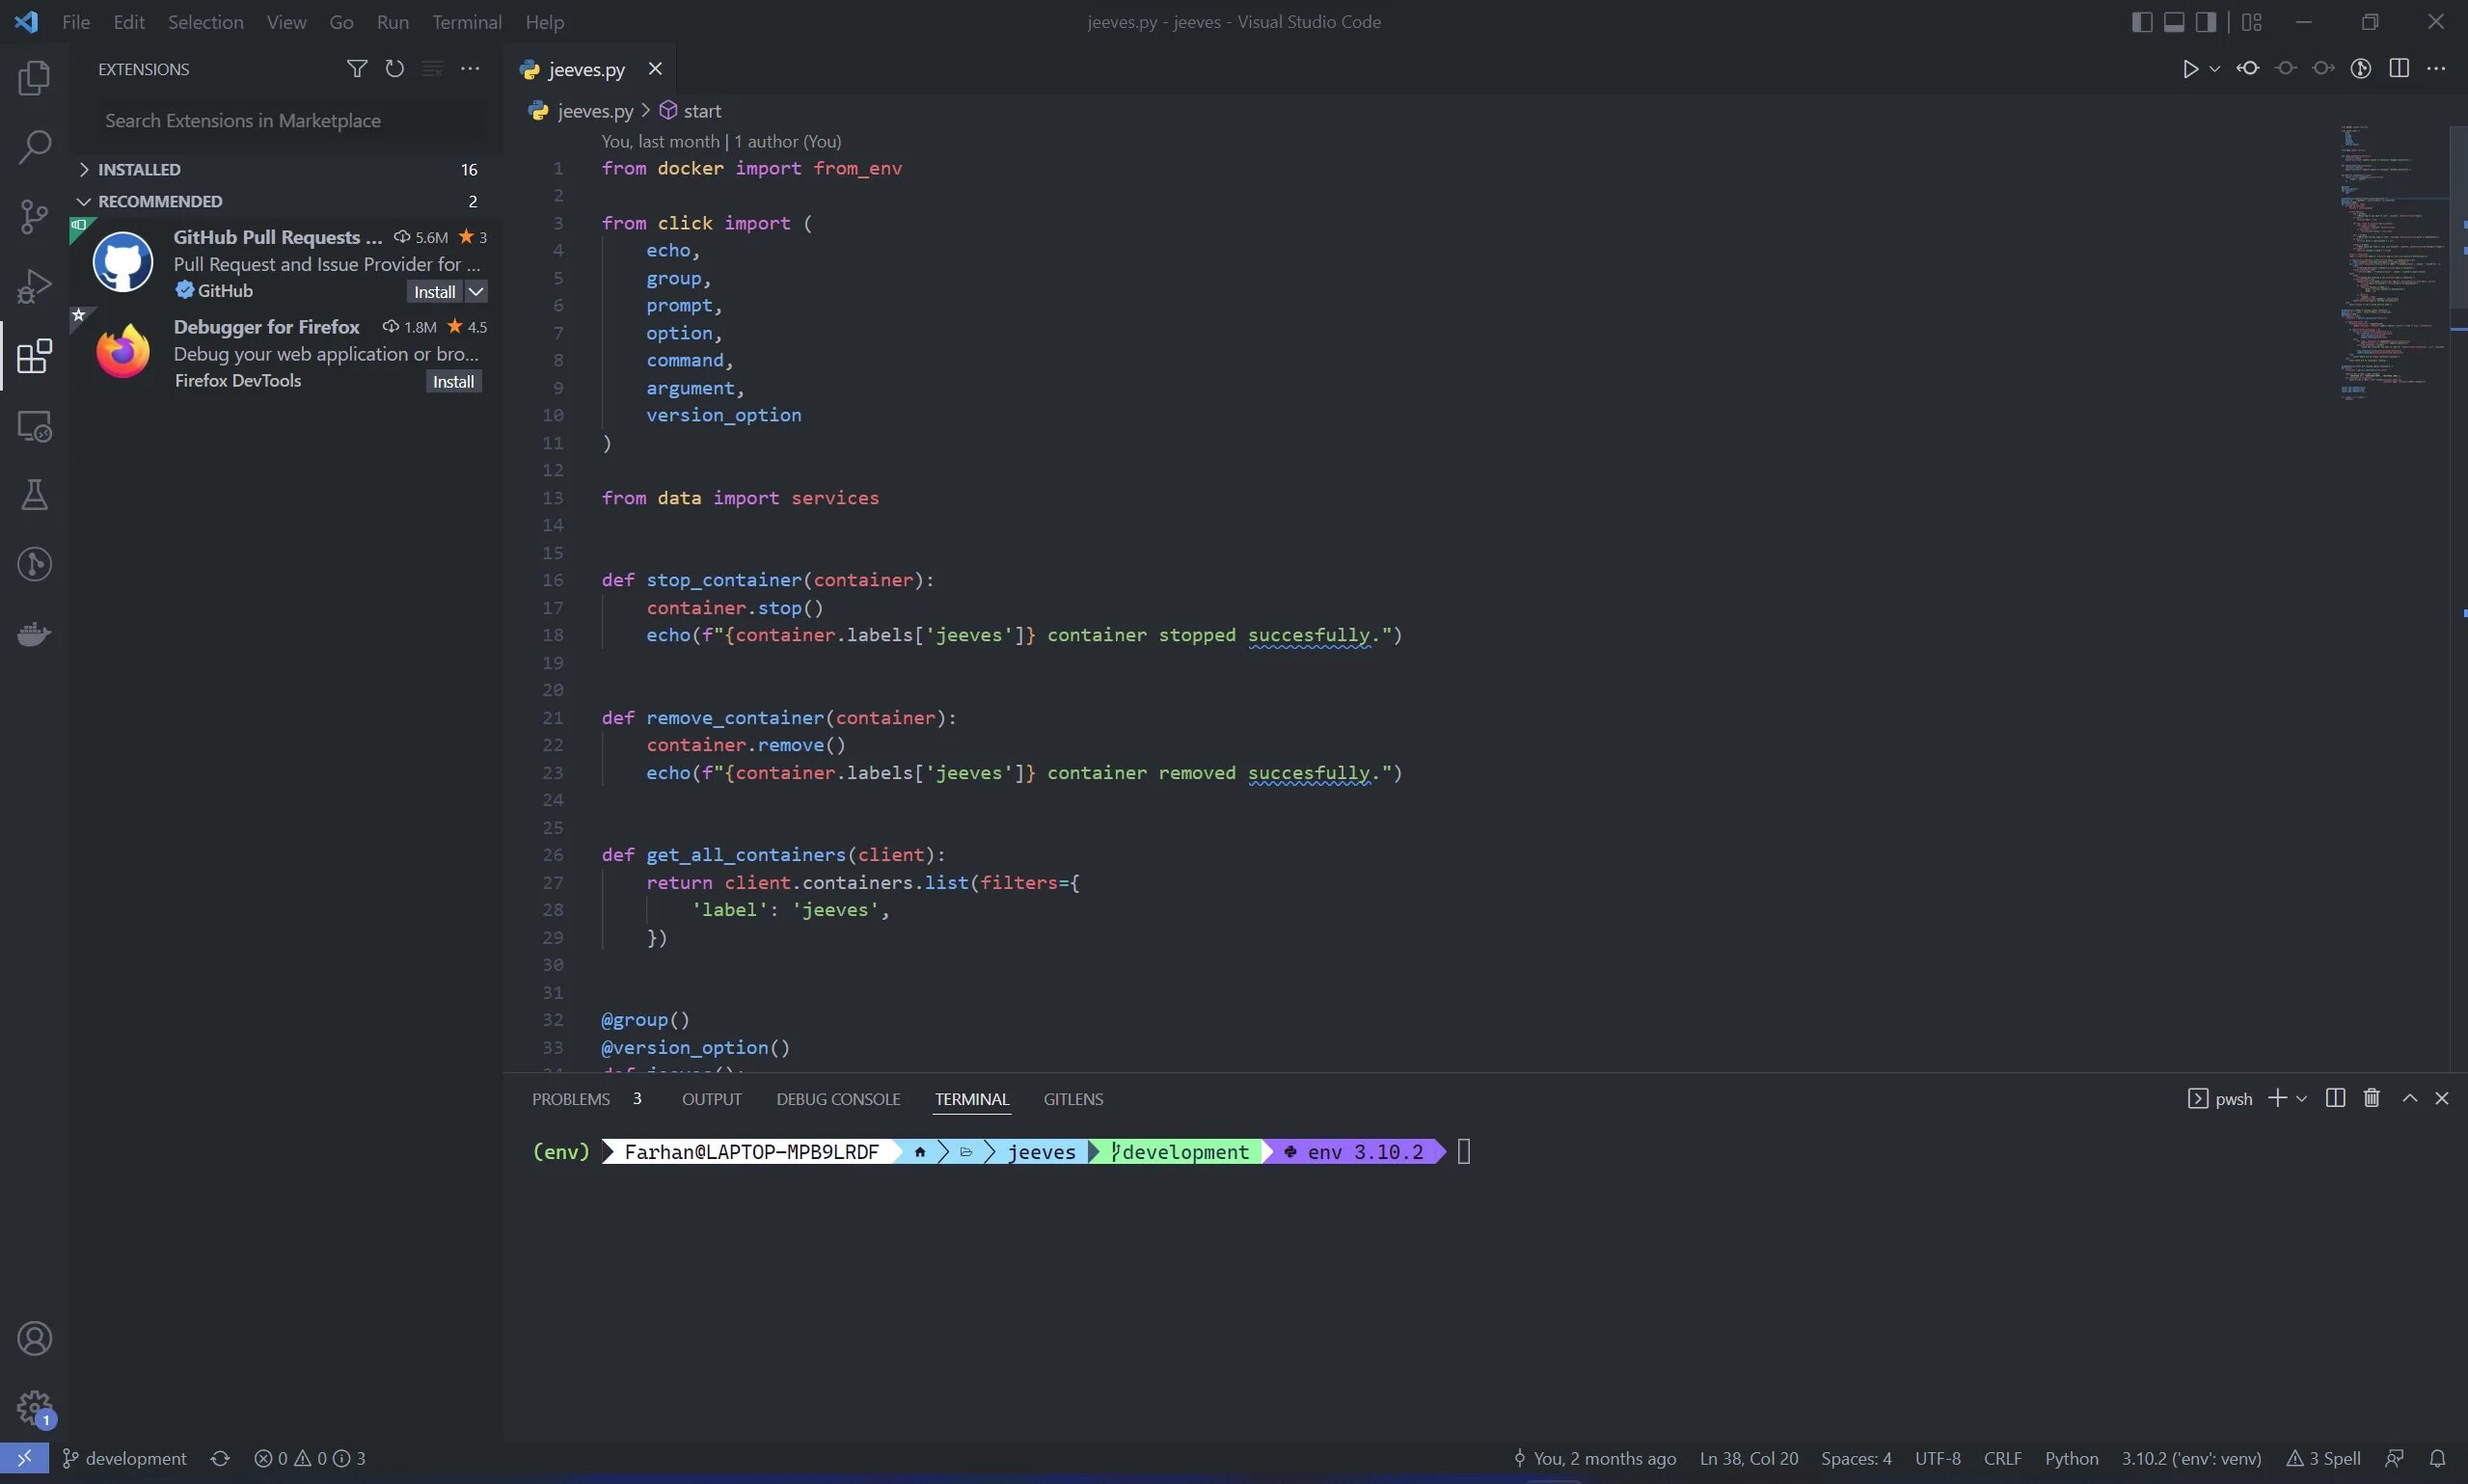Click the filter extensions funnel icon
The image size is (2468, 1484).
coord(356,69)
